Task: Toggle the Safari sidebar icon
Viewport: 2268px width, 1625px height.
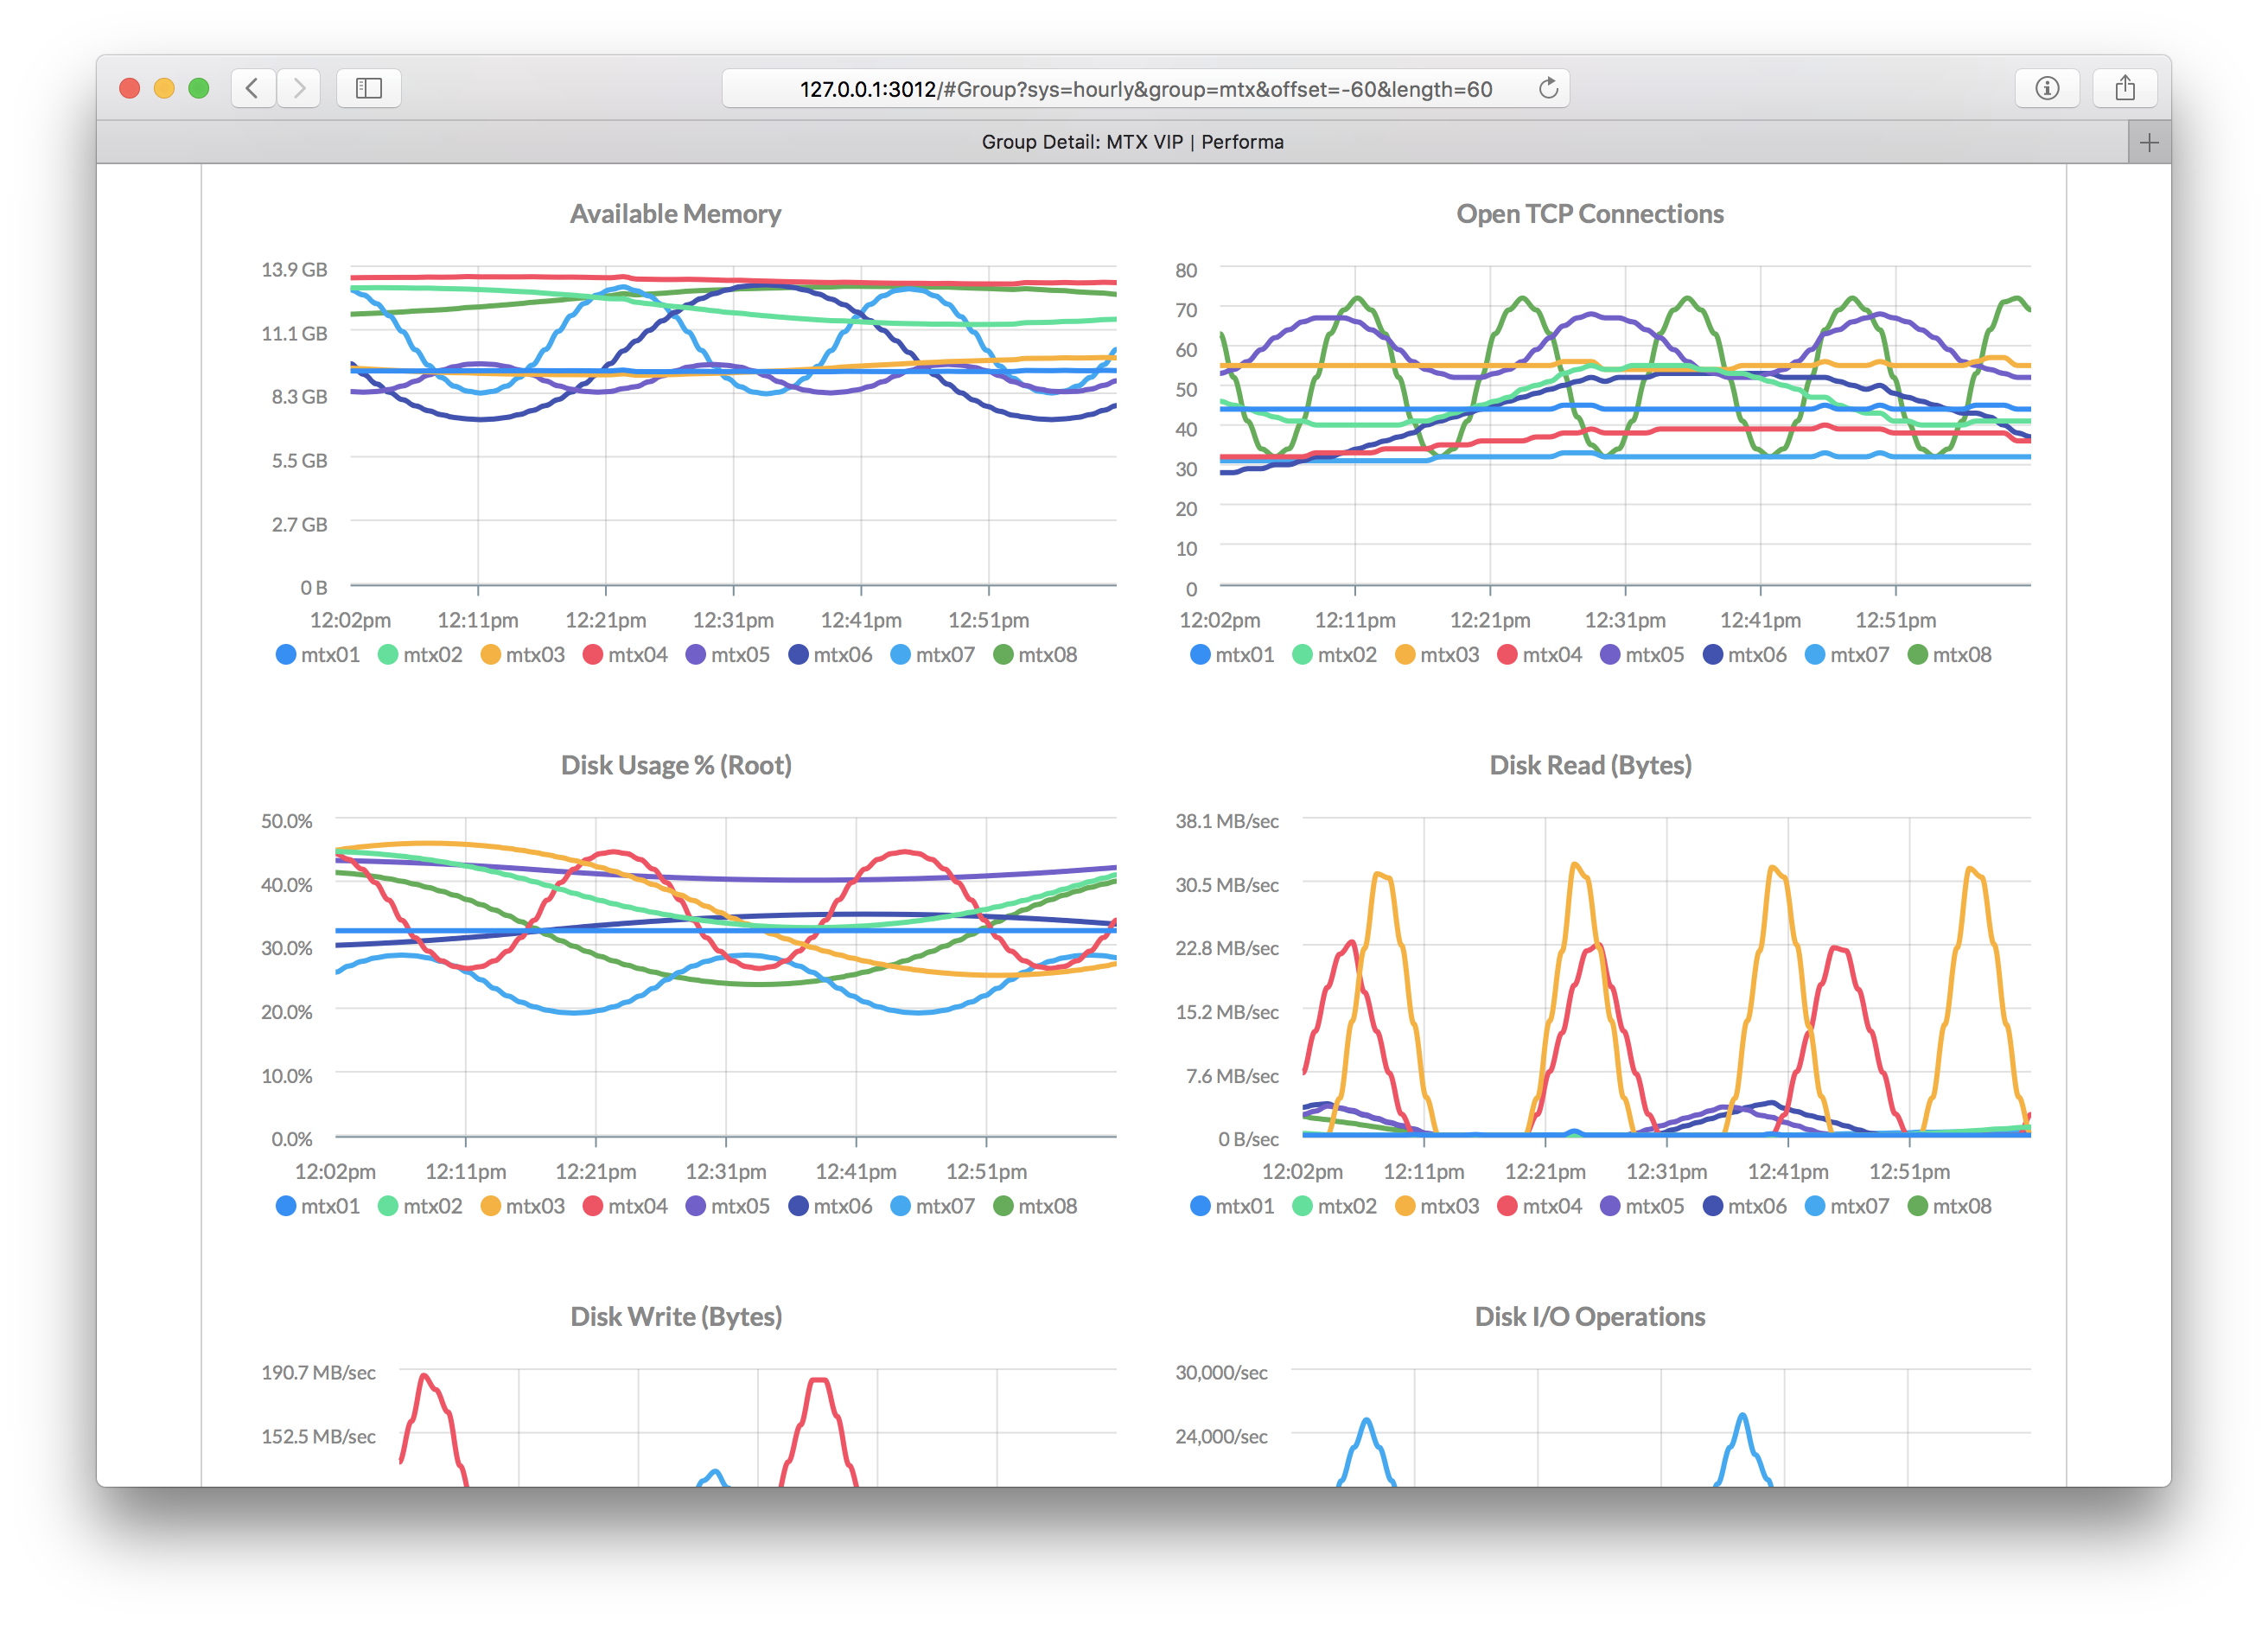Action: point(369,88)
